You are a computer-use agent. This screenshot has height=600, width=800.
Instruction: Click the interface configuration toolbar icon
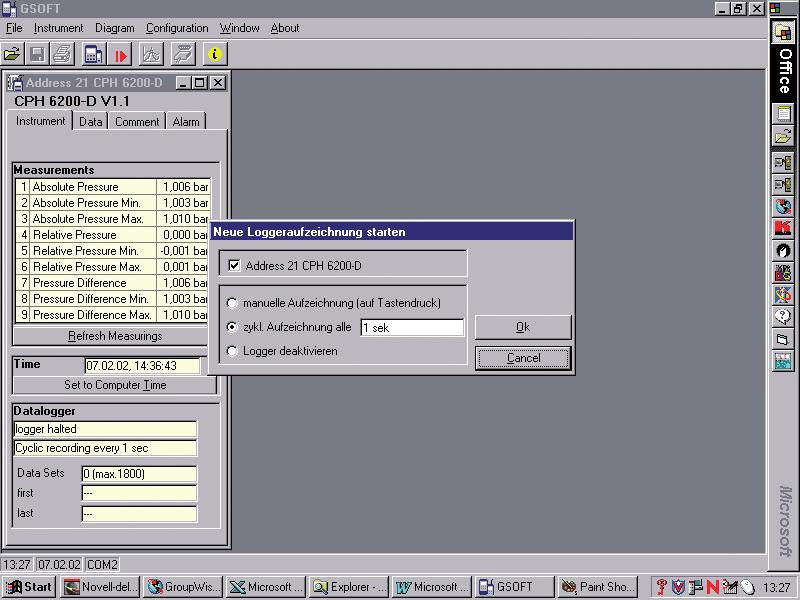[183, 54]
